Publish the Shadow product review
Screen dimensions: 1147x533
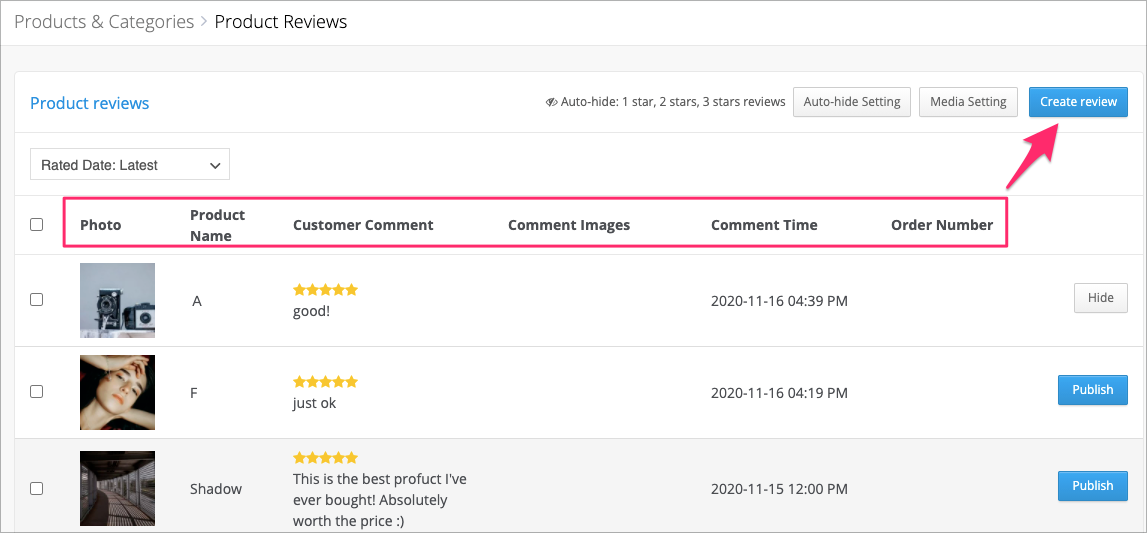point(1093,485)
